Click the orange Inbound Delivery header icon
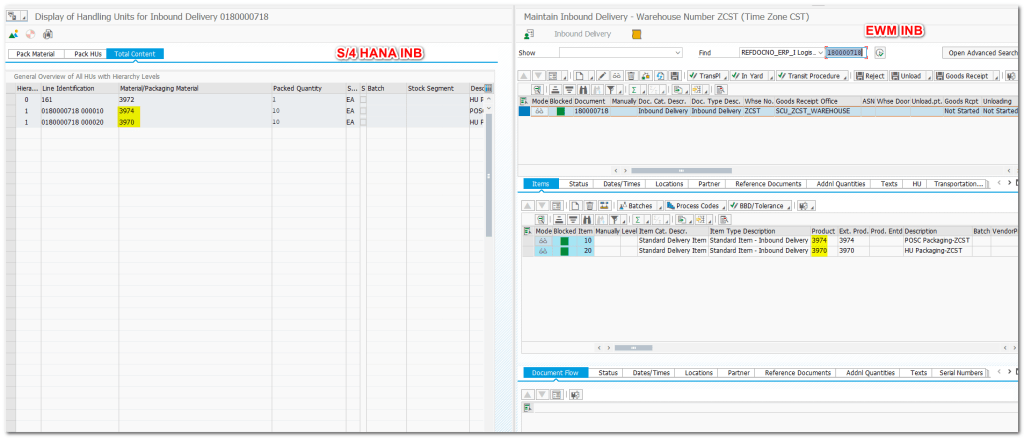1024x438 pixels. 637,34
